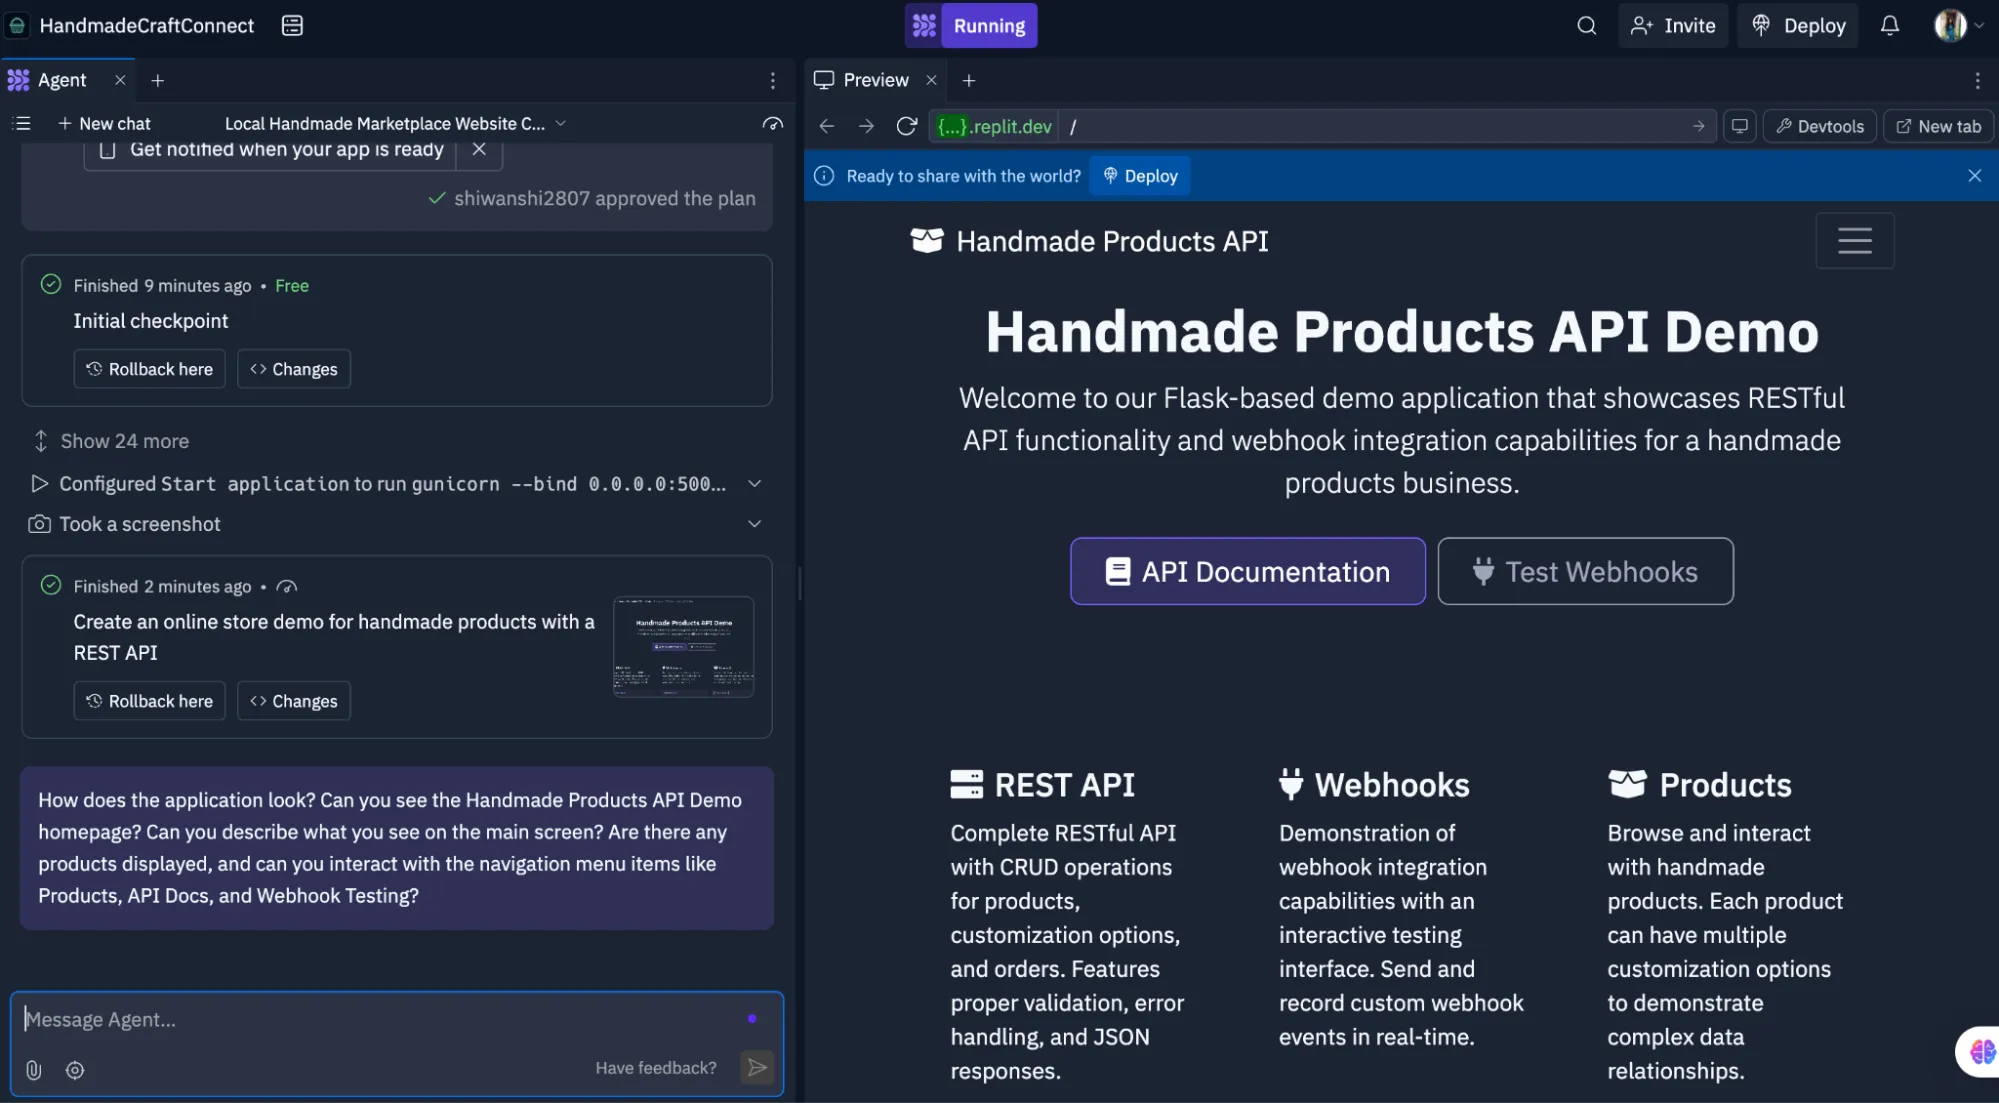Image resolution: width=1999 pixels, height=1103 pixels.
Task: Open the hamburger menu in preview site
Action: 1854,240
